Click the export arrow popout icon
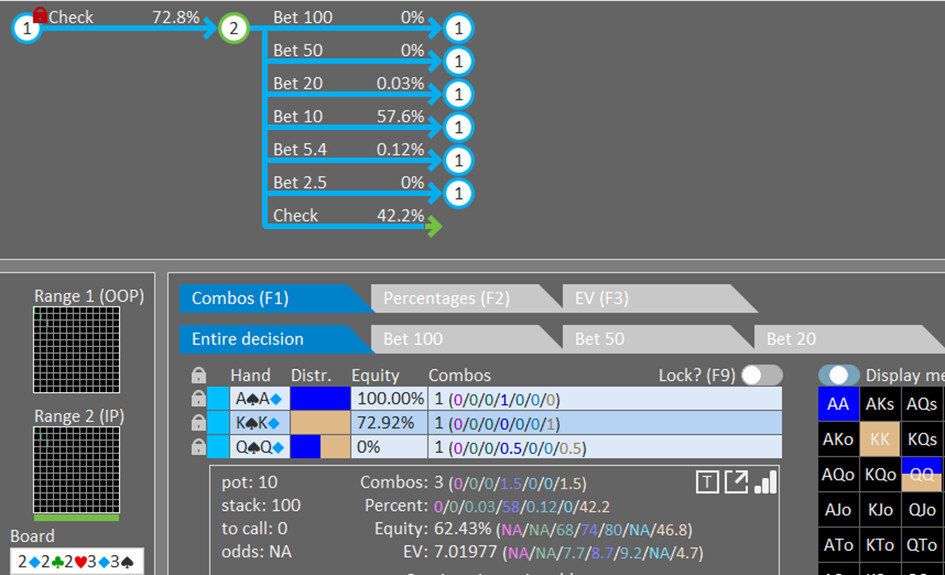945x575 pixels. click(736, 482)
